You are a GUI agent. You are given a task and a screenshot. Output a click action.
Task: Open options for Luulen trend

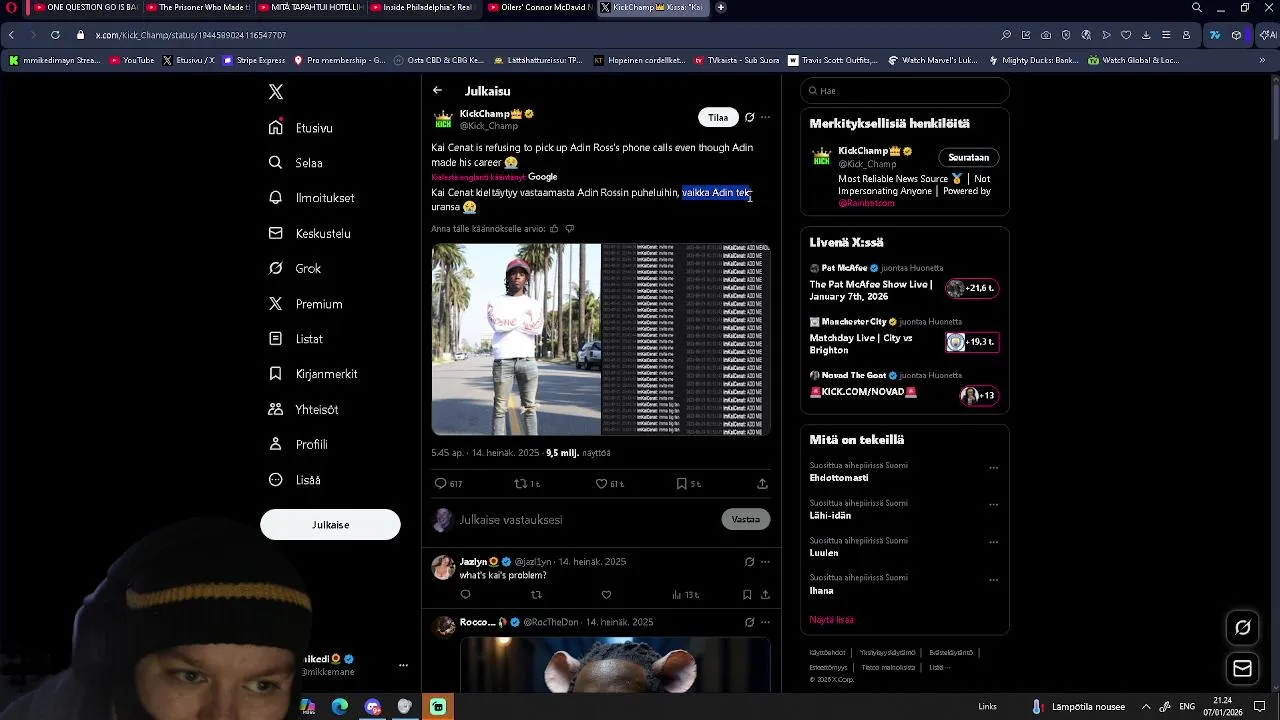(993, 541)
